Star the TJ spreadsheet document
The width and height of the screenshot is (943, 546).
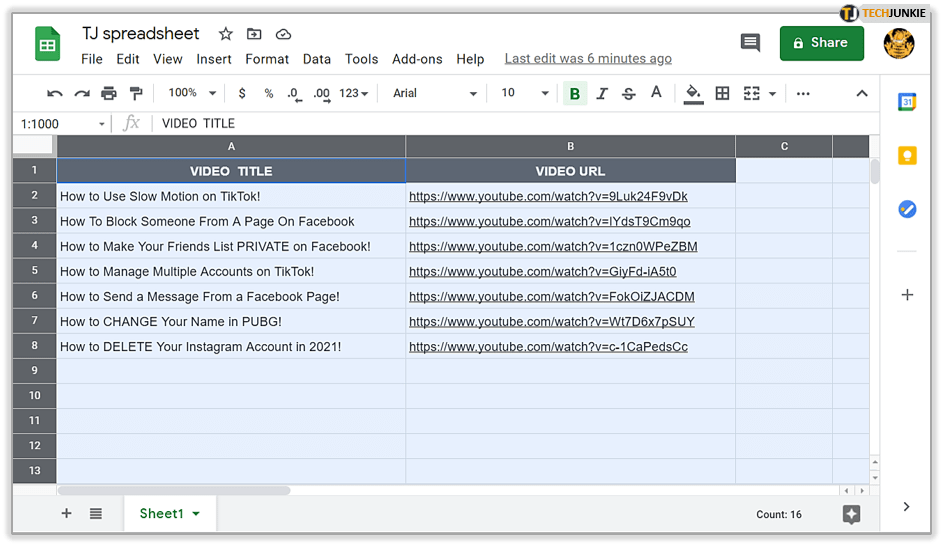(x=225, y=34)
